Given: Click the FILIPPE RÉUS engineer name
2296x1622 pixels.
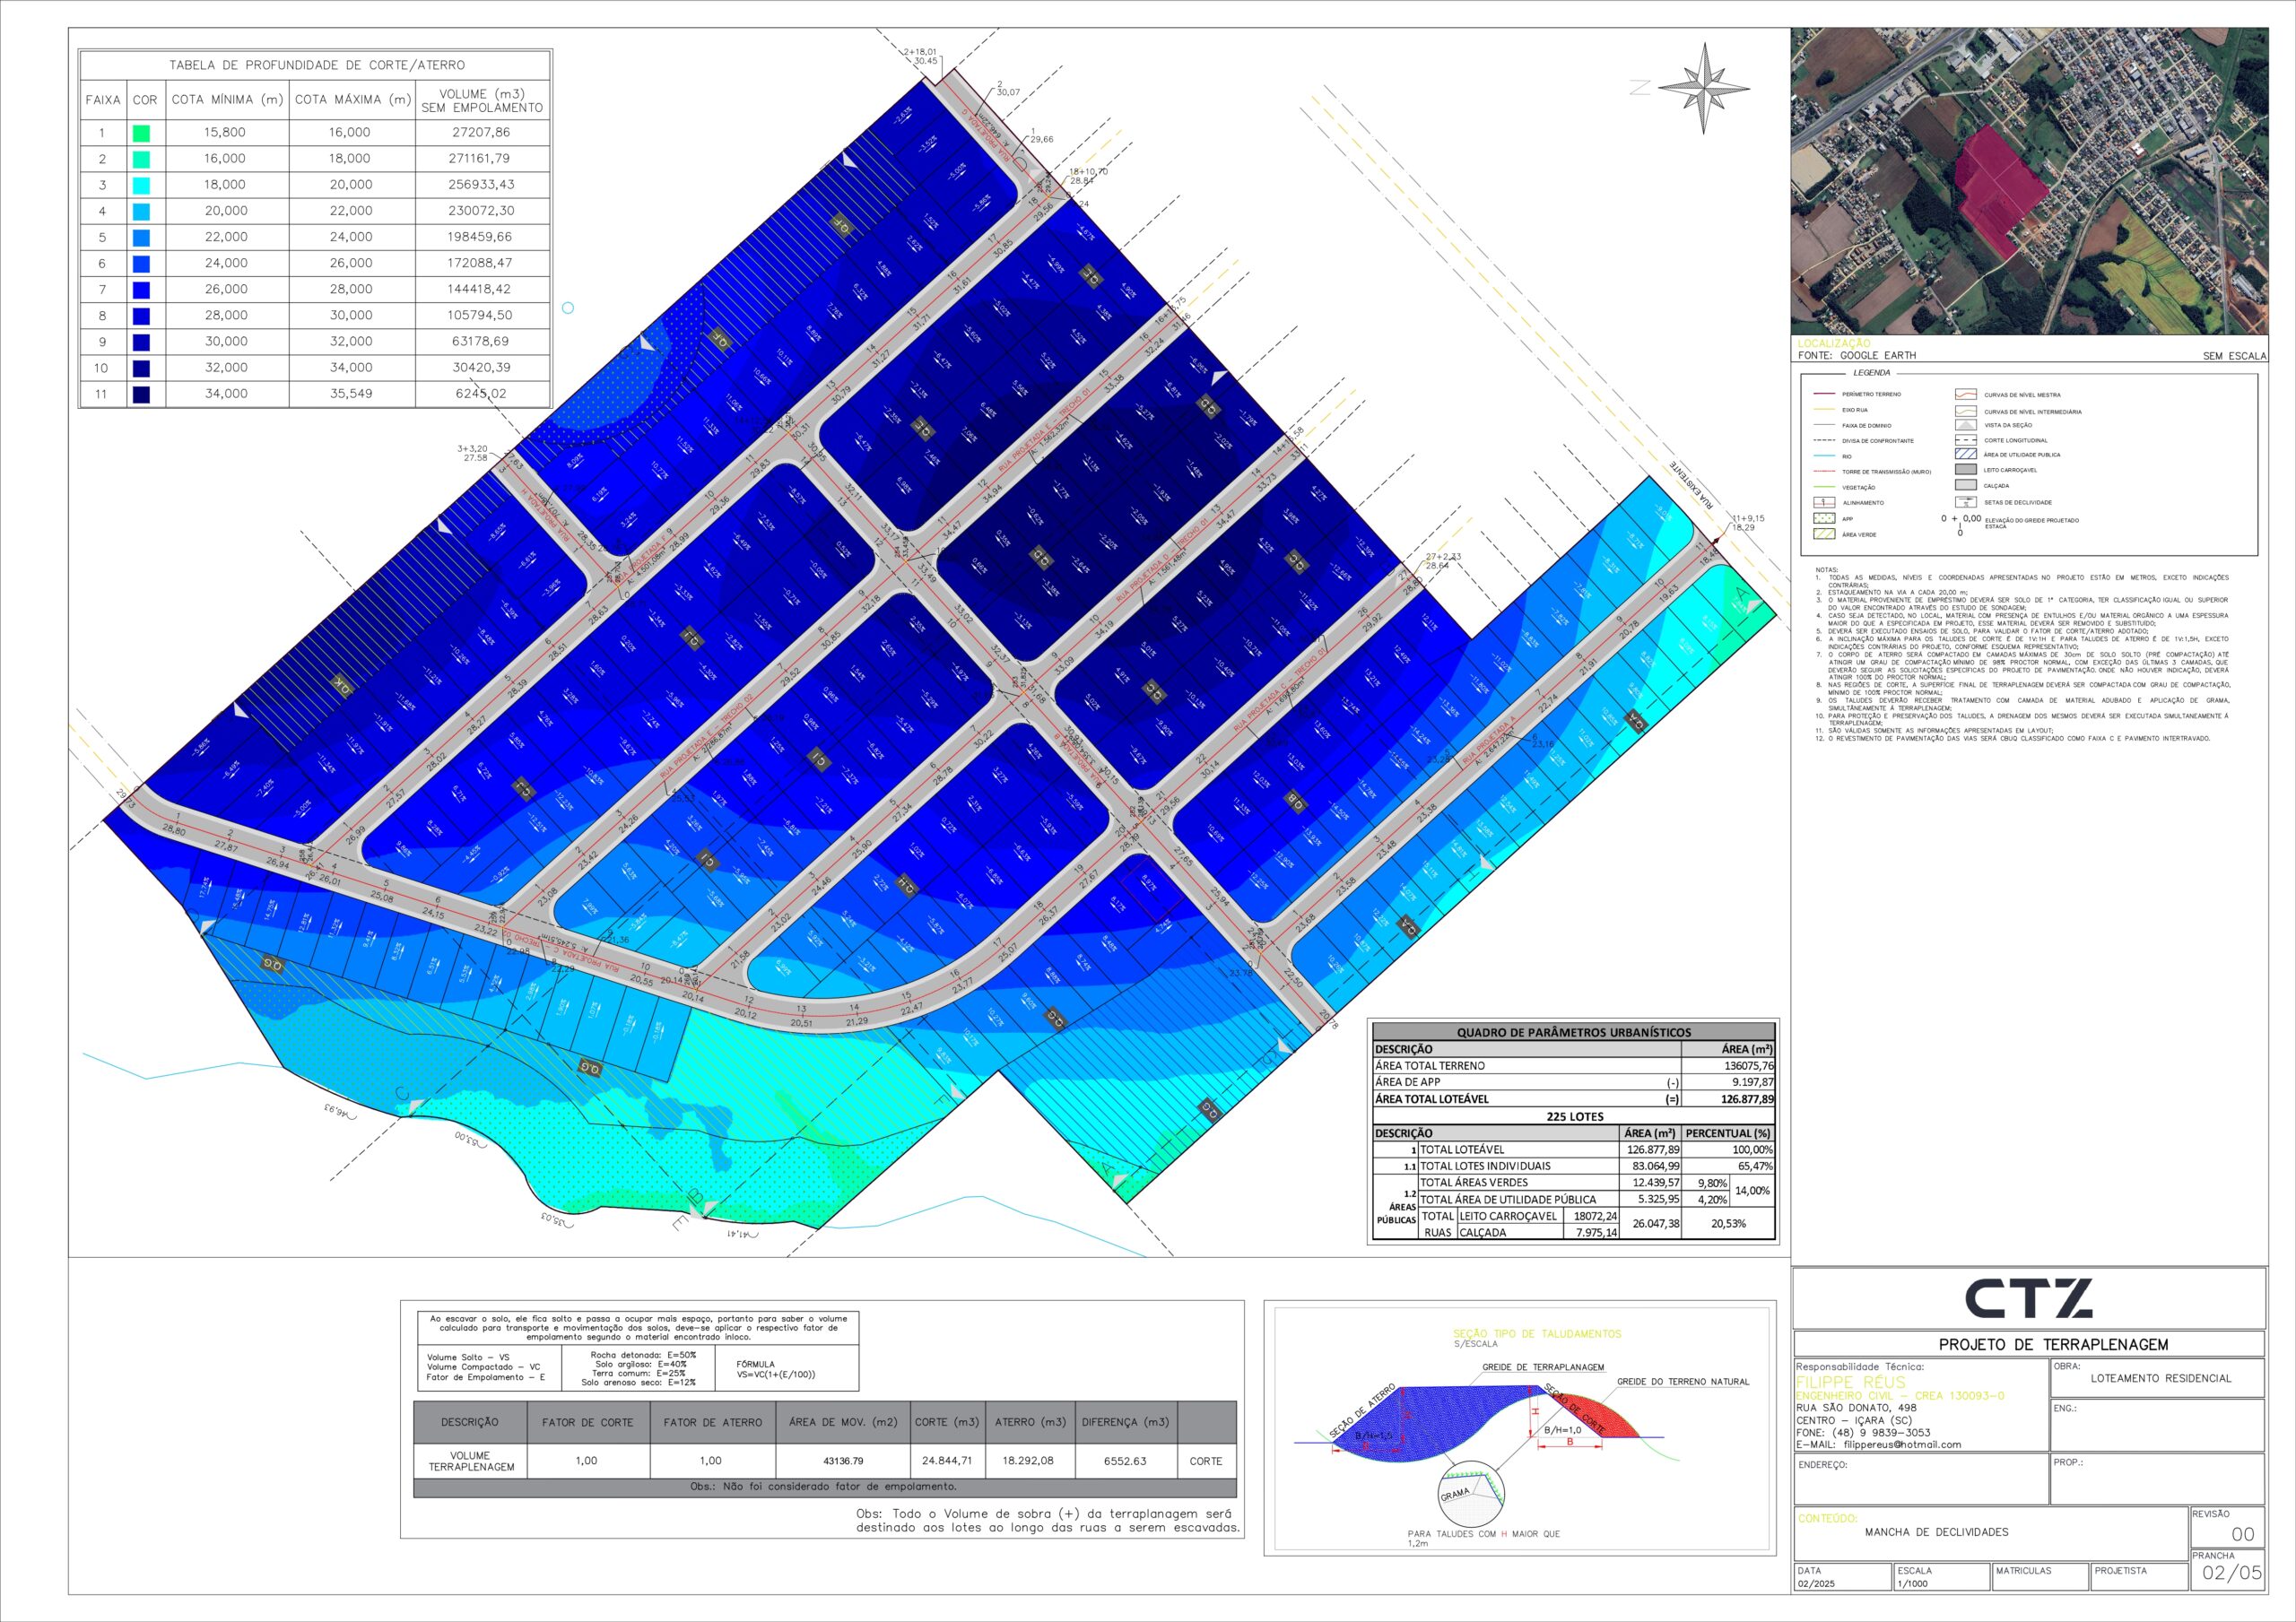Looking at the screenshot, I should point(1850,1382).
